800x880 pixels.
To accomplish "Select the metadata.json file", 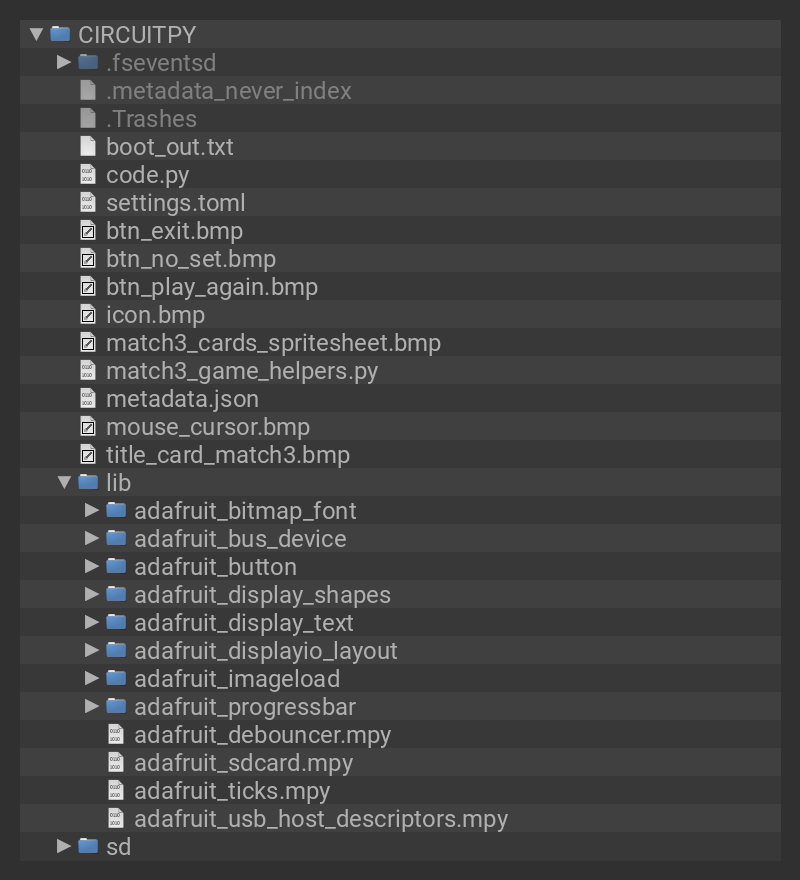I will 182,398.
